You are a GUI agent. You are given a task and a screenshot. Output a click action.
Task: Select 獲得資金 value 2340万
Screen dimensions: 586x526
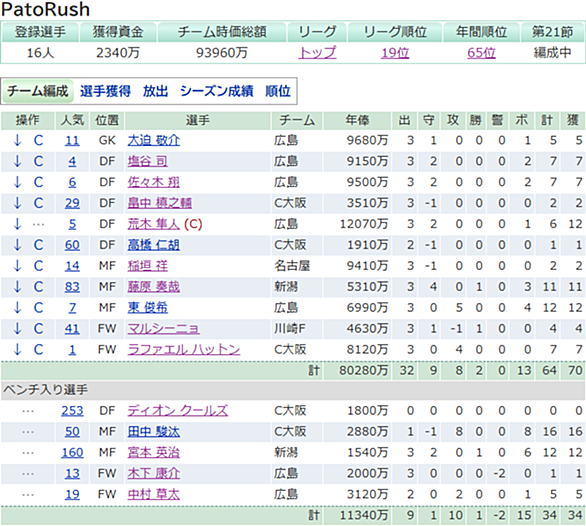pyautogui.click(x=118, y=53)
